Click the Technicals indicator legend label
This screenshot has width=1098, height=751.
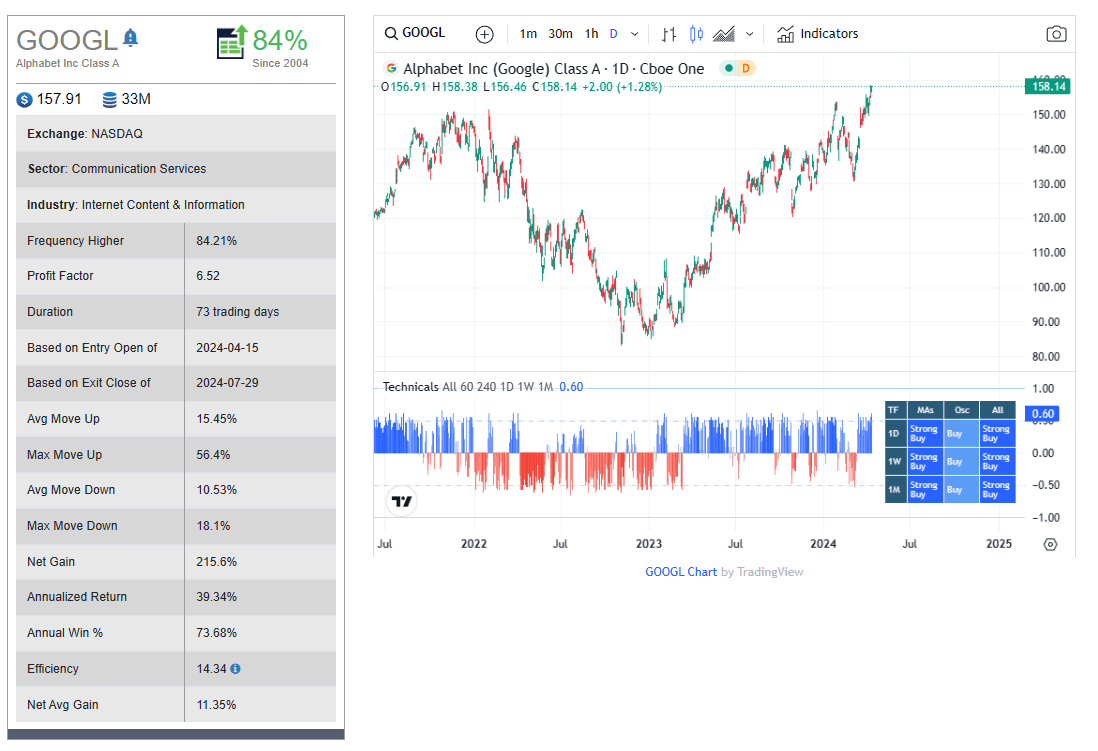410,387
